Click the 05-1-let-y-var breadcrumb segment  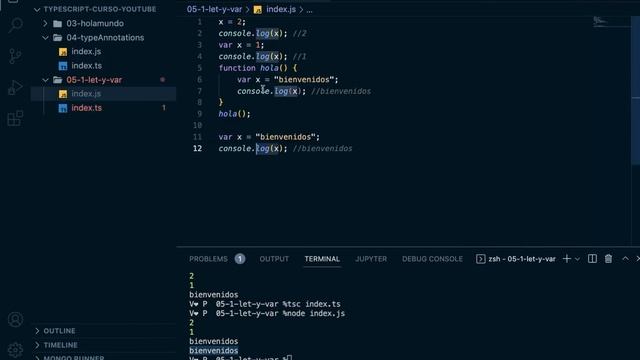214,9
